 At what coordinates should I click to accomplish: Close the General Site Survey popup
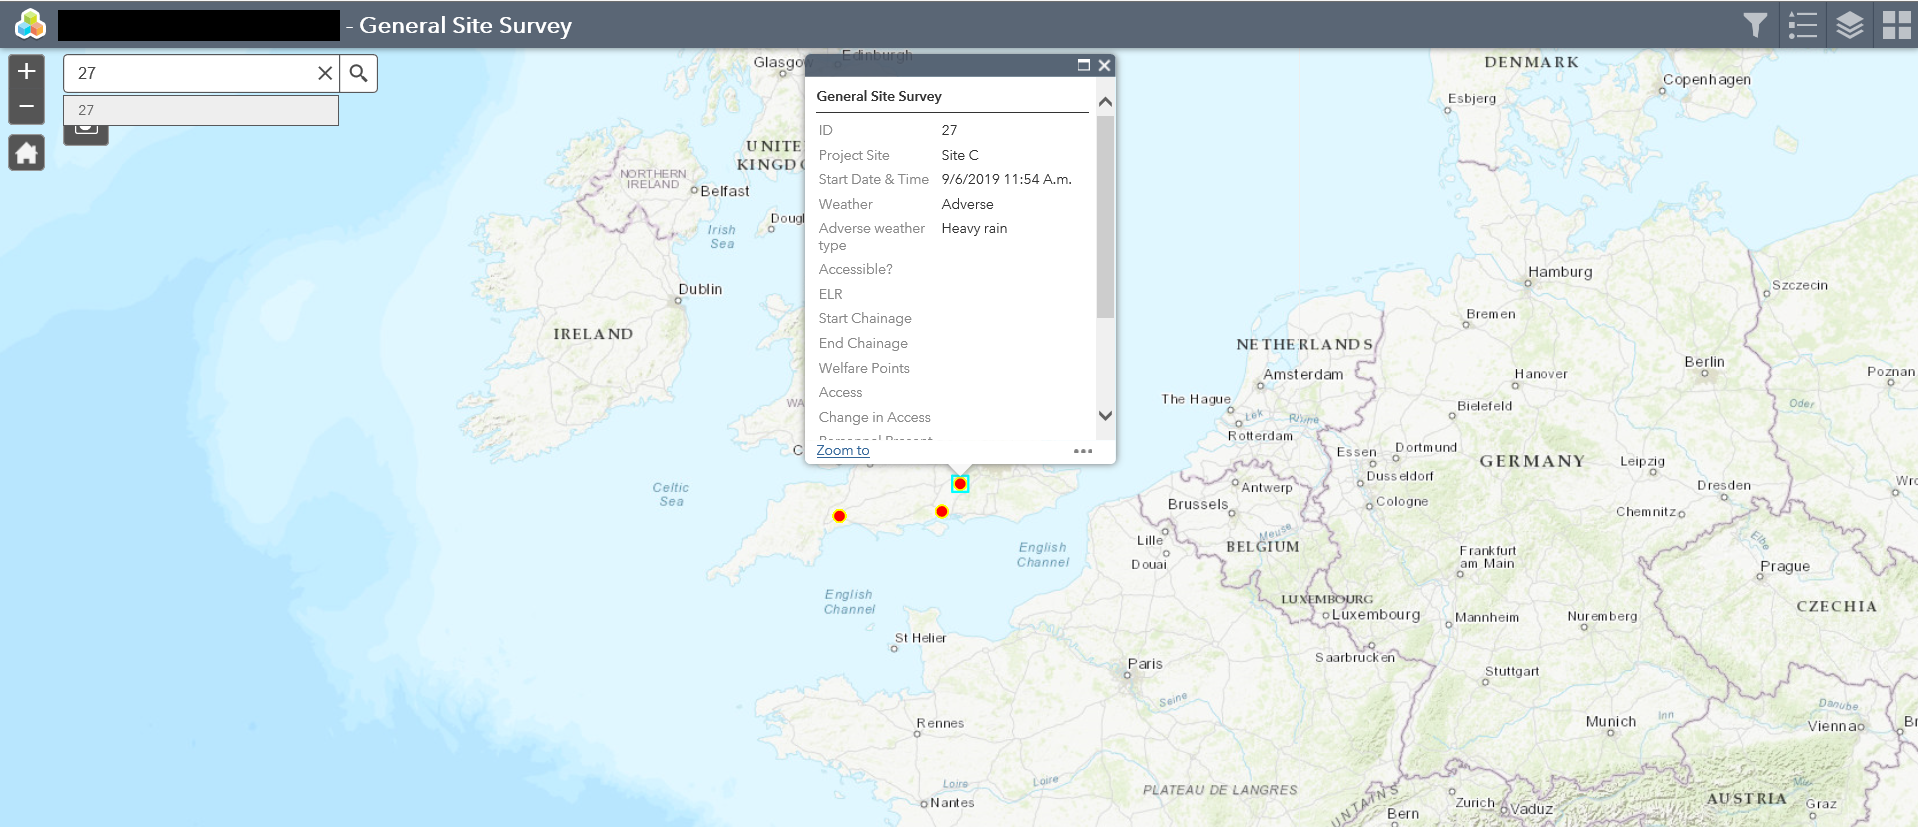[x=1104, y=65]
